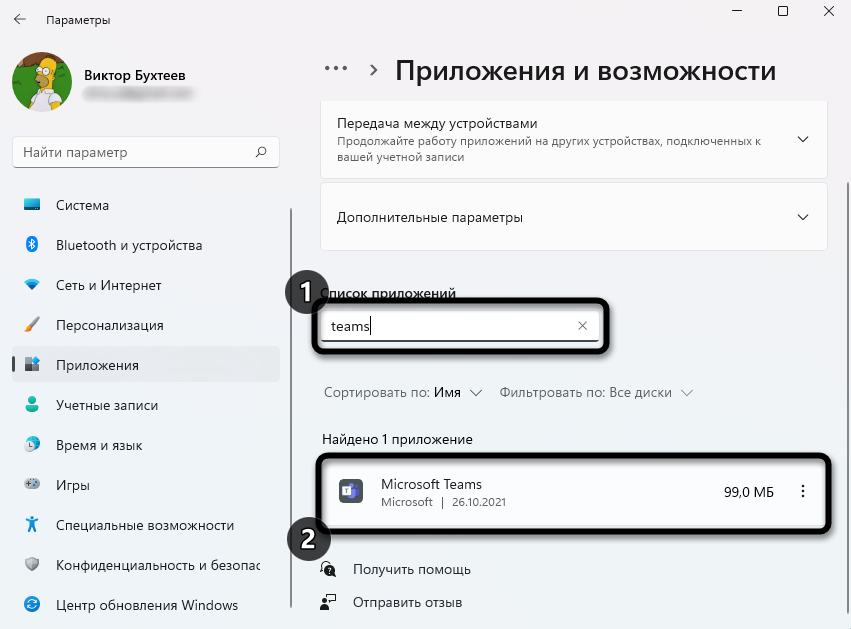Screen dimensions: 851x629
Task: Open the Конфиденциальность shield icon
Action: click(32, 564)
